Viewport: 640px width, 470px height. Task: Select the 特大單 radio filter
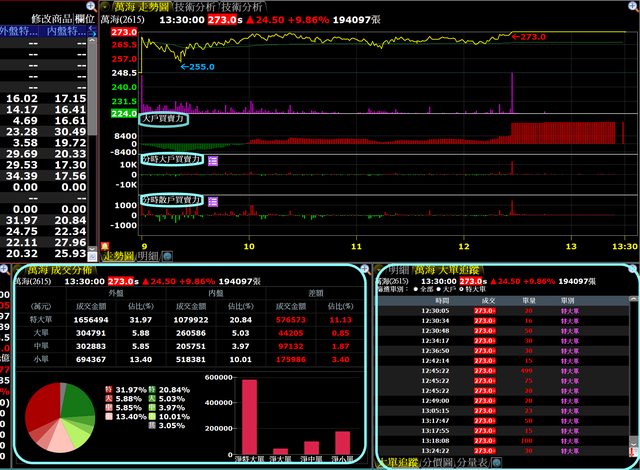click(x=456, y=289)
